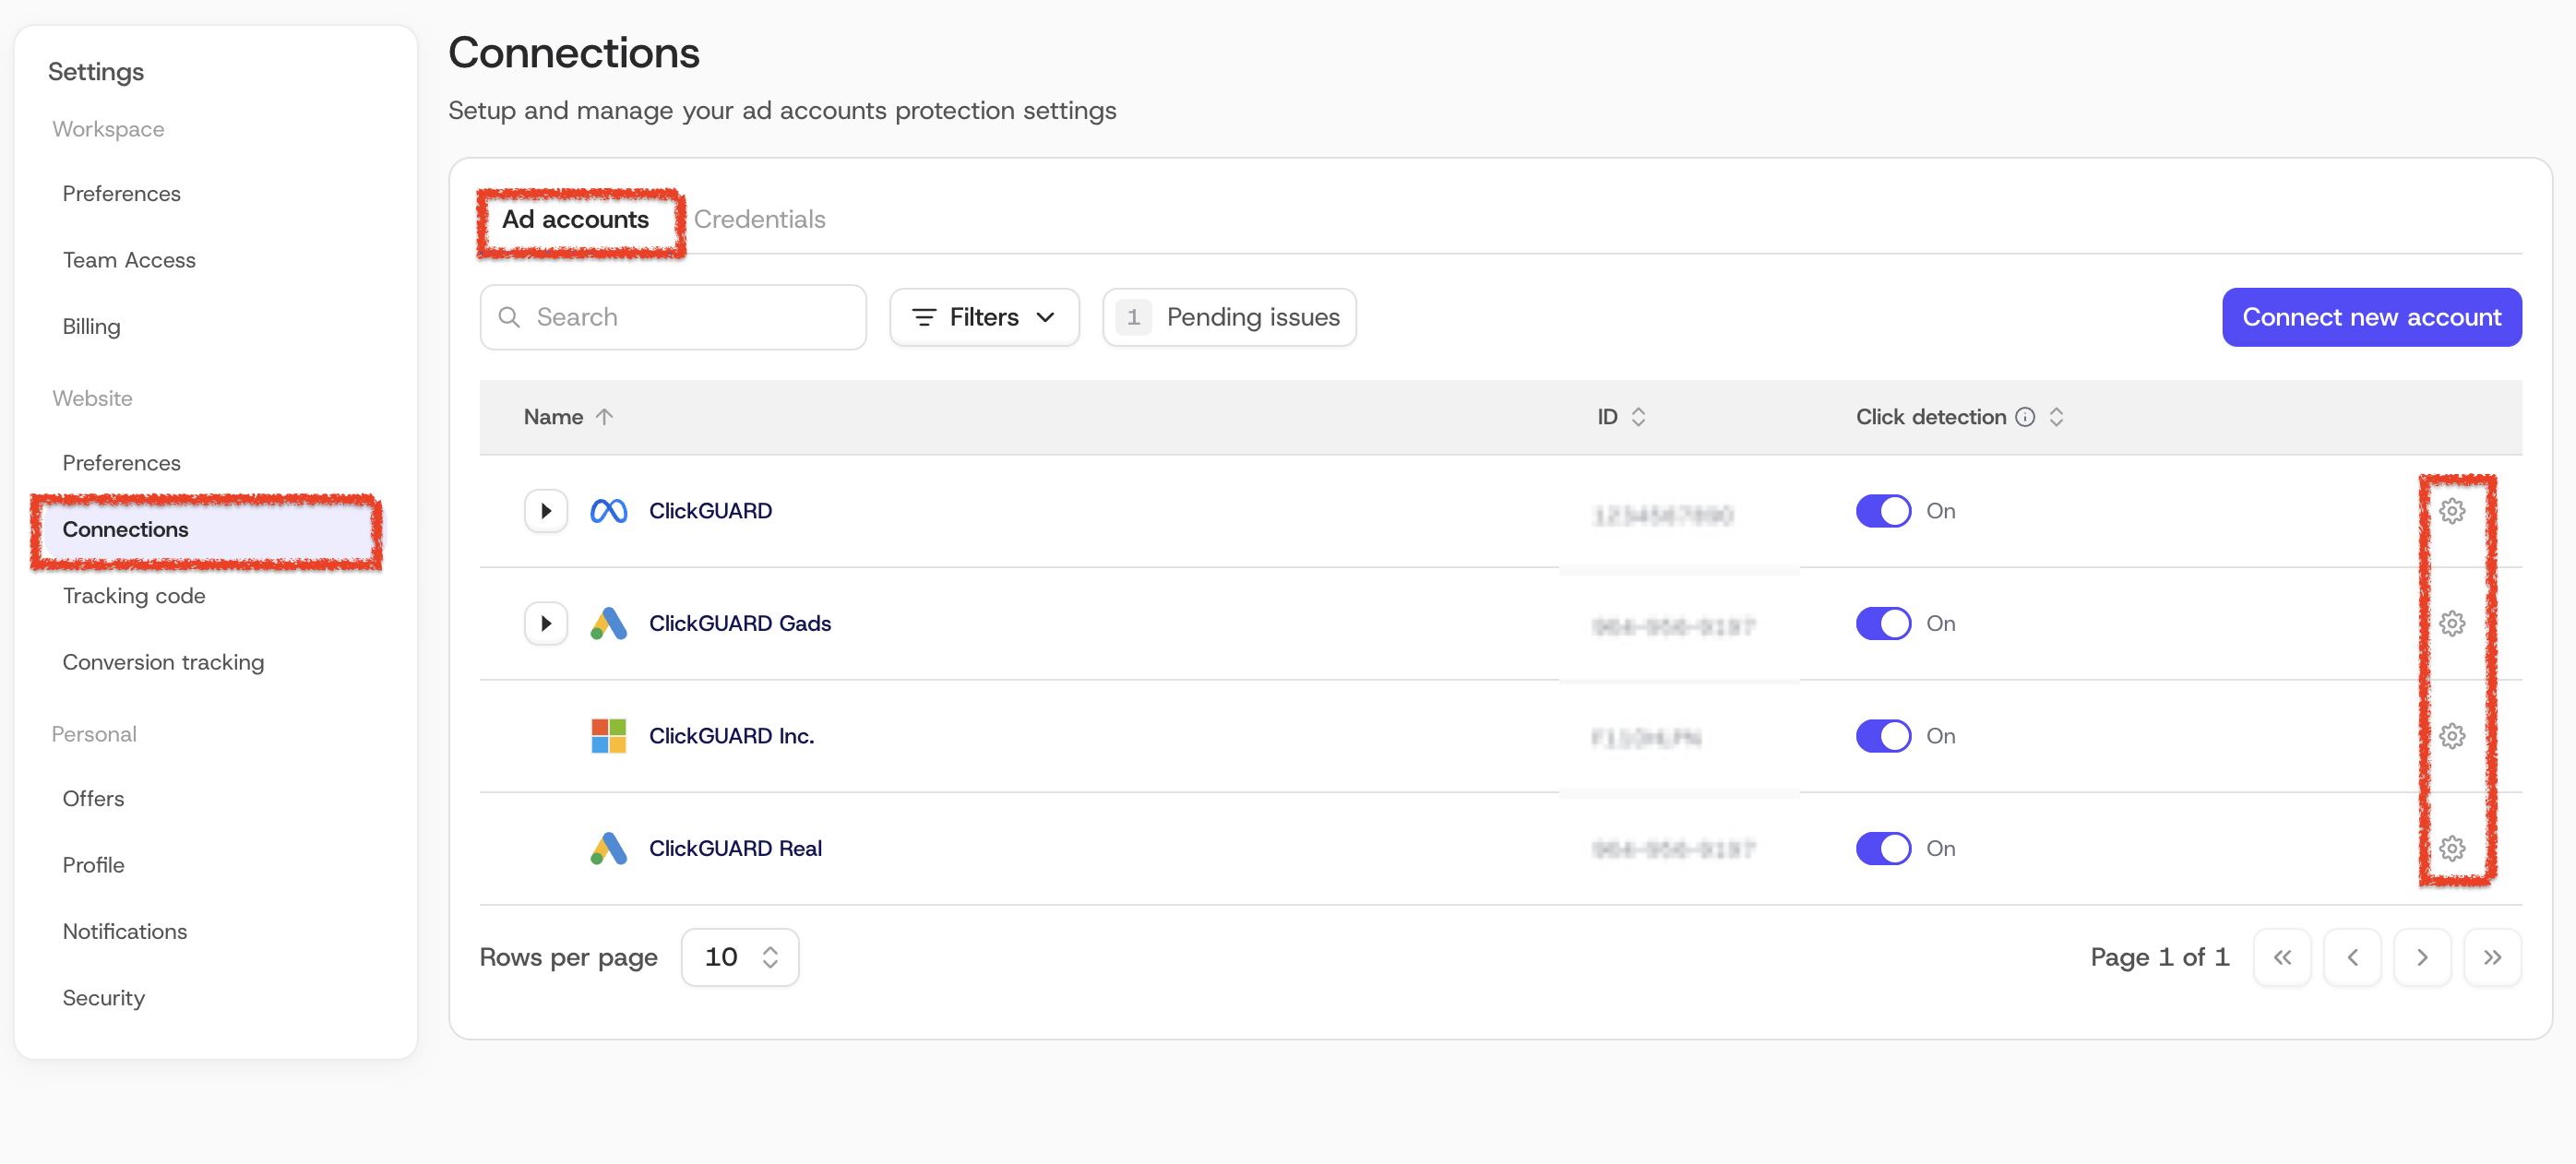Open Security settings
The height and width of the screenshot is (1164, 2576).
pos(103,998)
